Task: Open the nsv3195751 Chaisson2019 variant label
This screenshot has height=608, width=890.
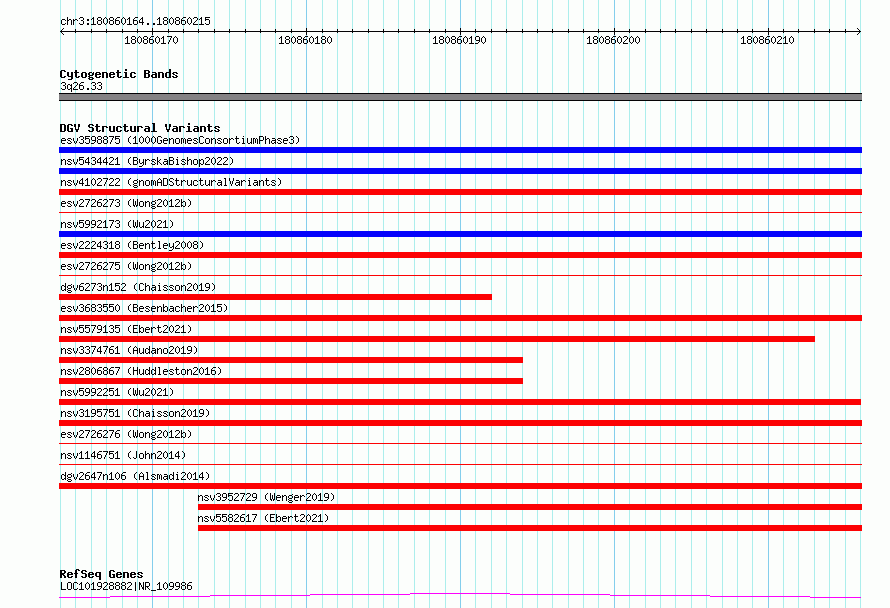Action: point(135,413)
